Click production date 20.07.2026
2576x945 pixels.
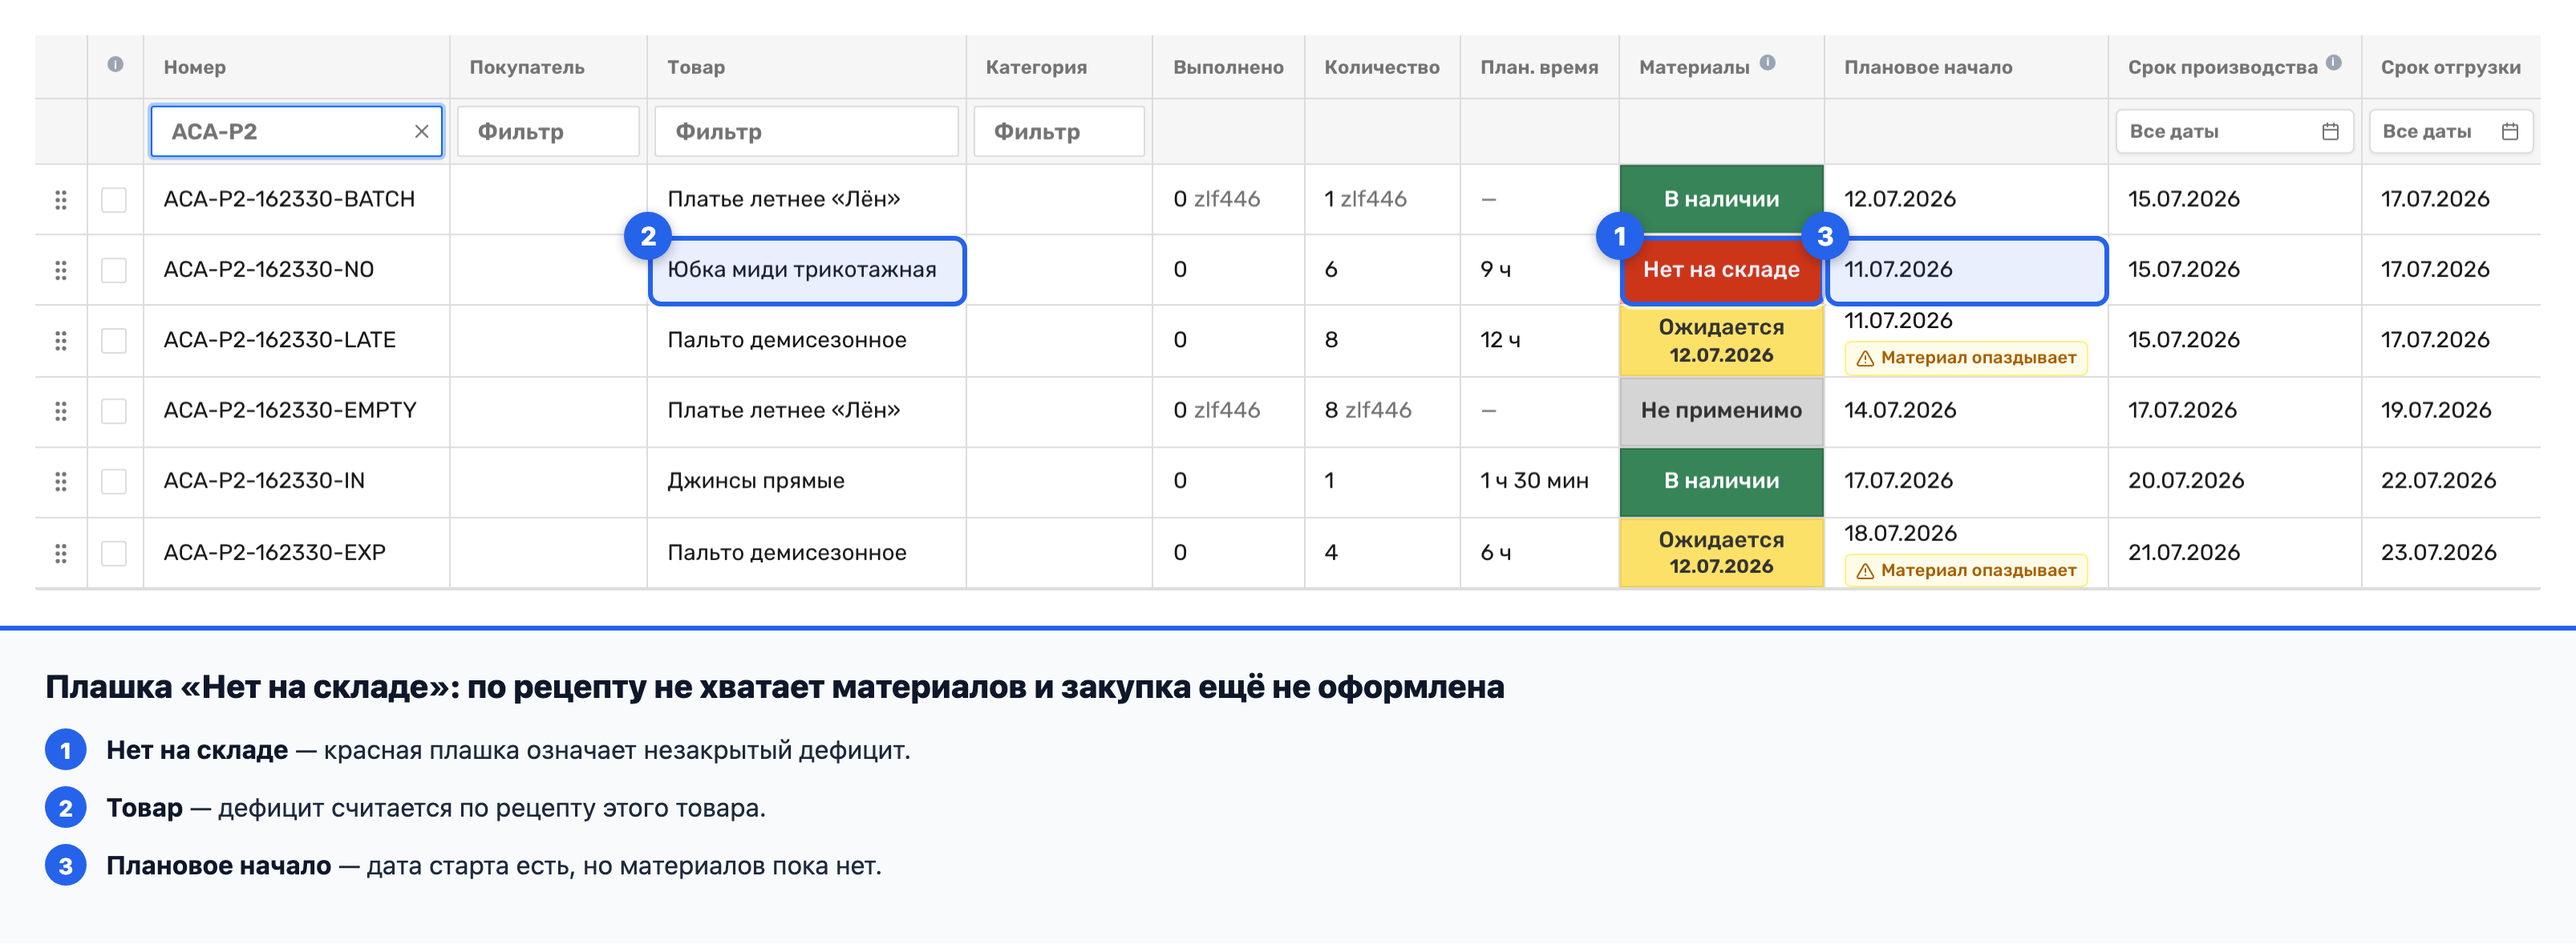(x=2186, y=481)
